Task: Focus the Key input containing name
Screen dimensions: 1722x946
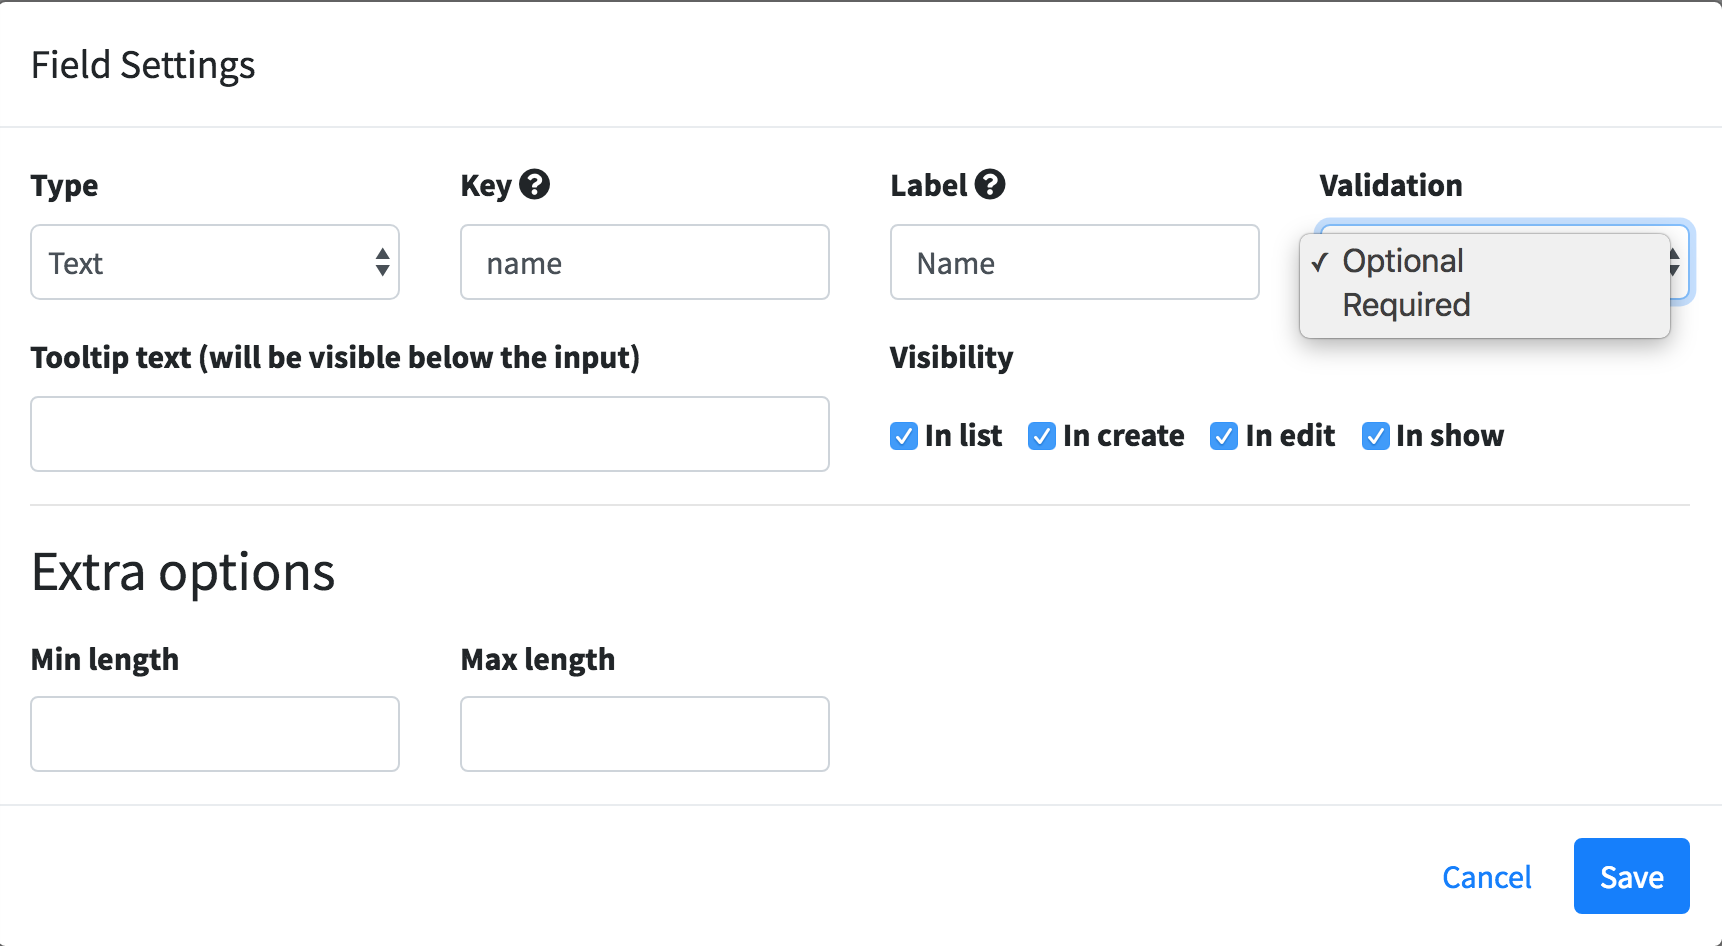Action: coord(645,262)
